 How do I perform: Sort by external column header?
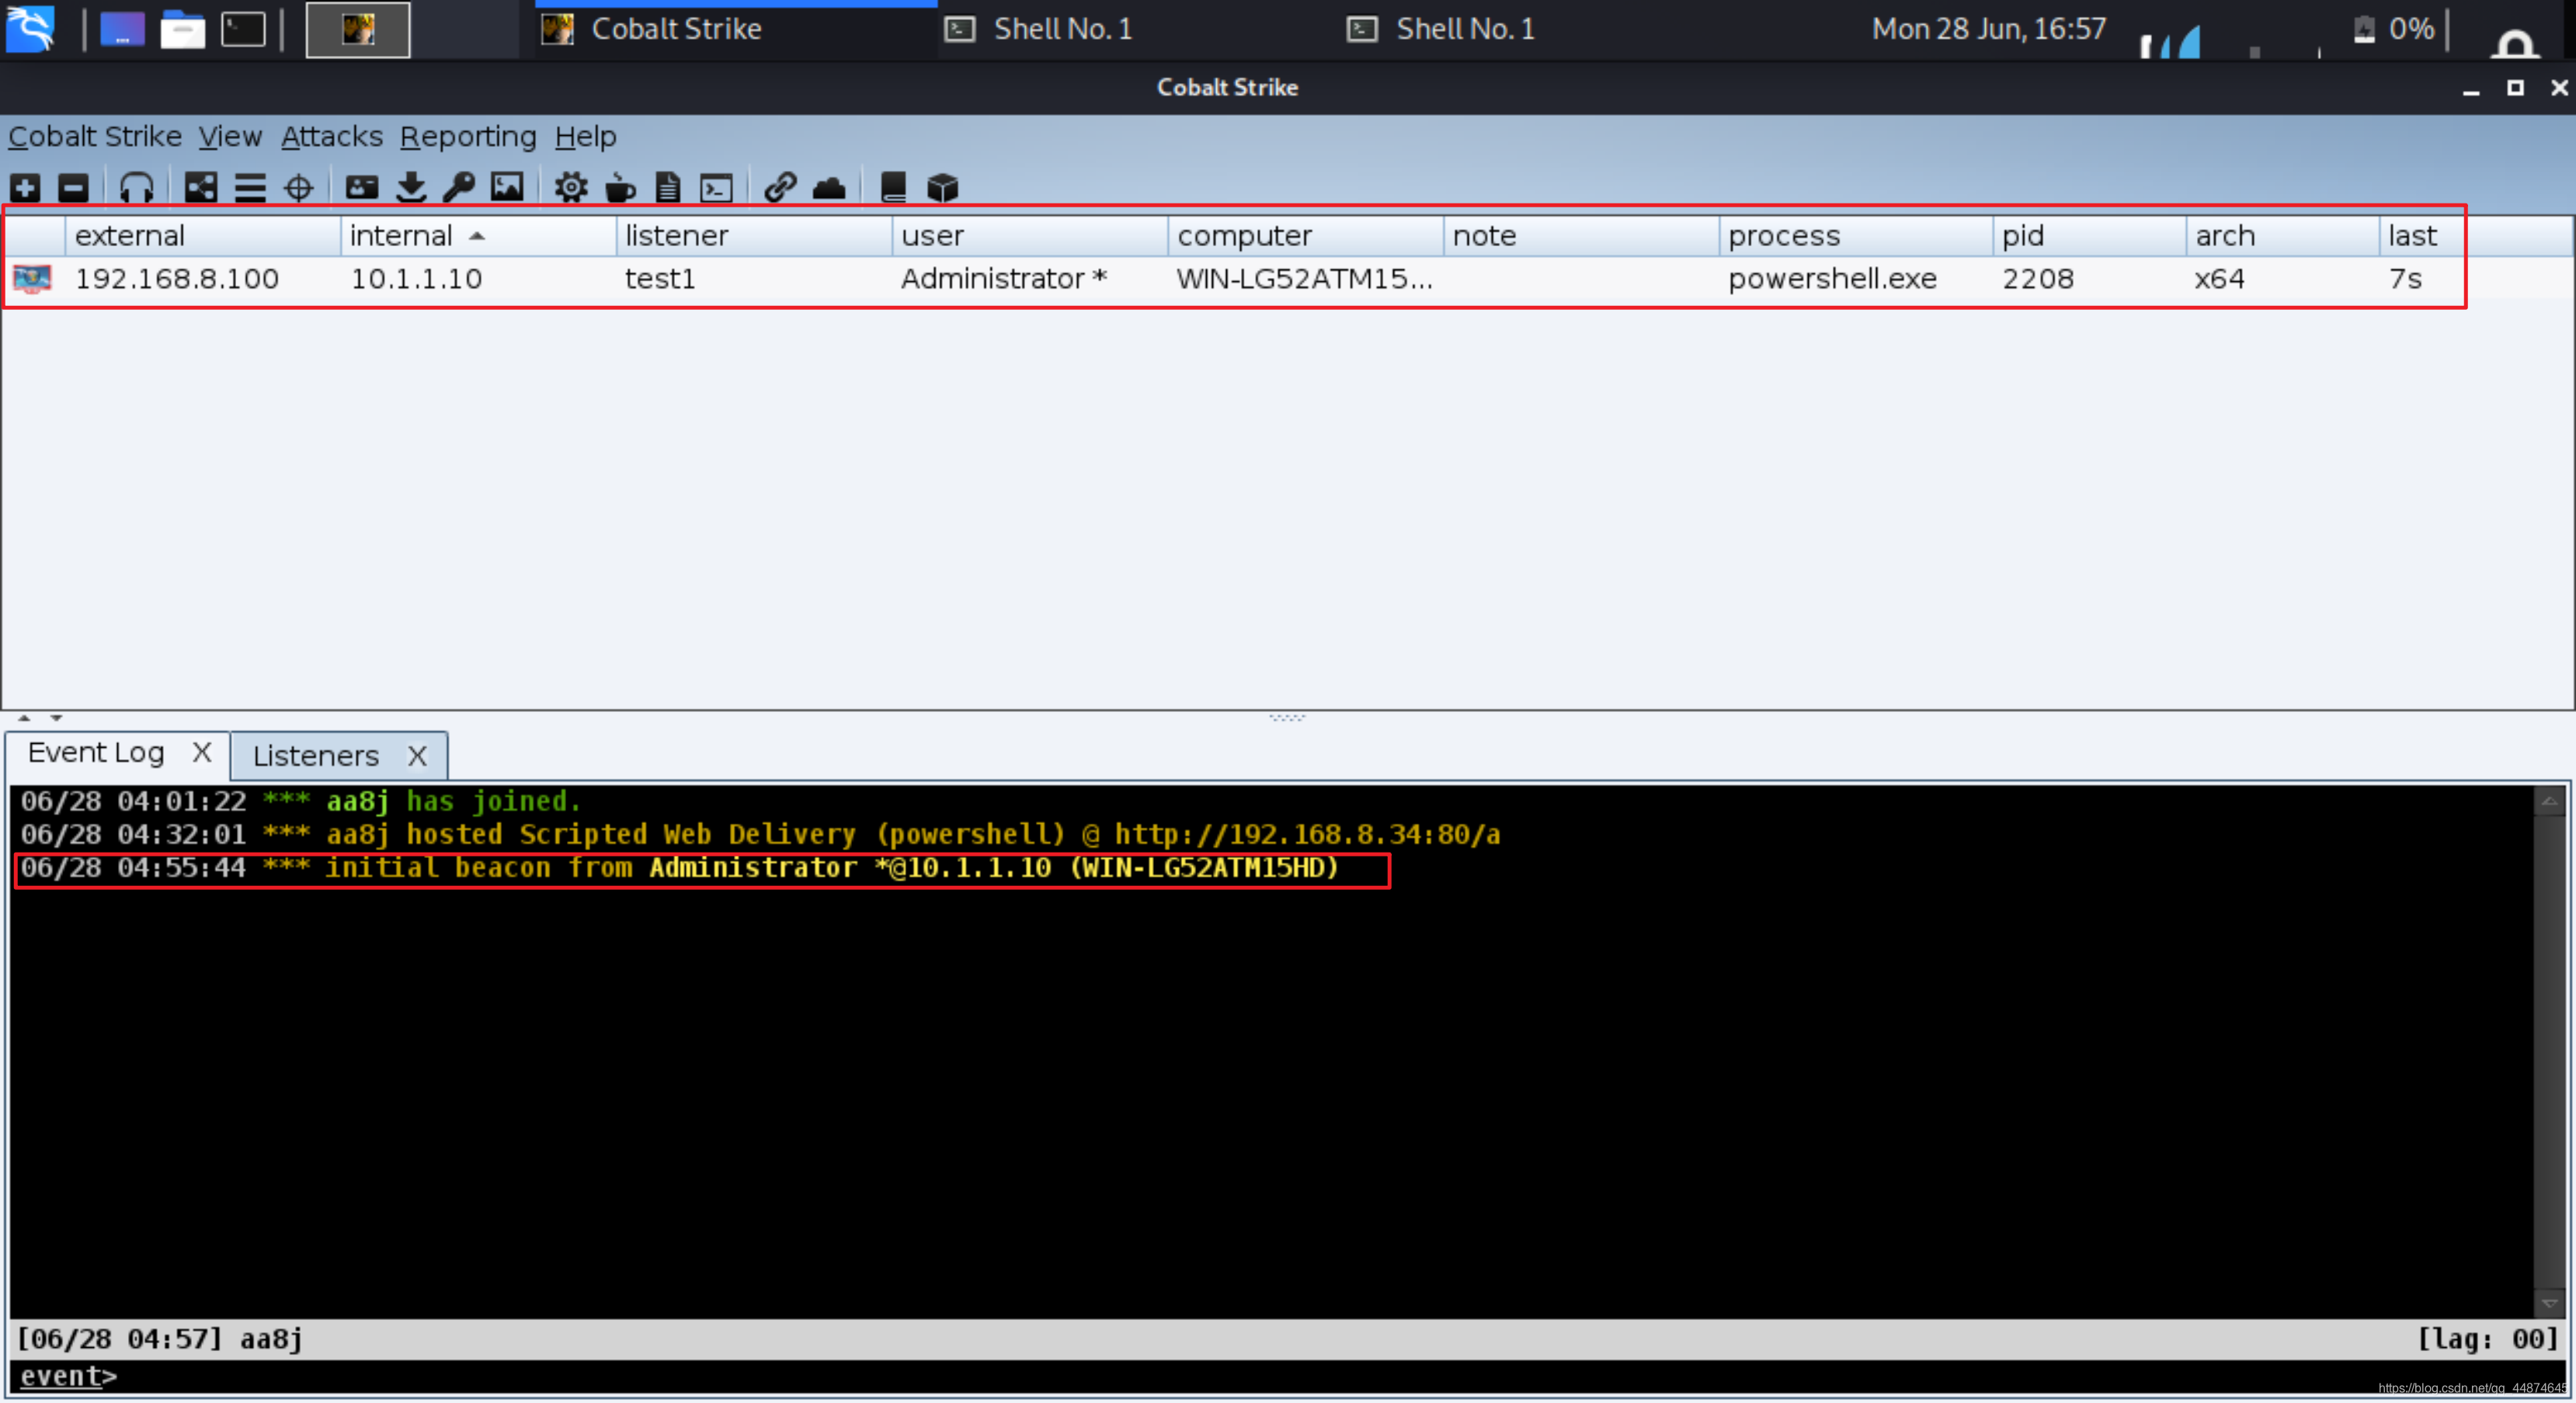click(x=203, y=236)
